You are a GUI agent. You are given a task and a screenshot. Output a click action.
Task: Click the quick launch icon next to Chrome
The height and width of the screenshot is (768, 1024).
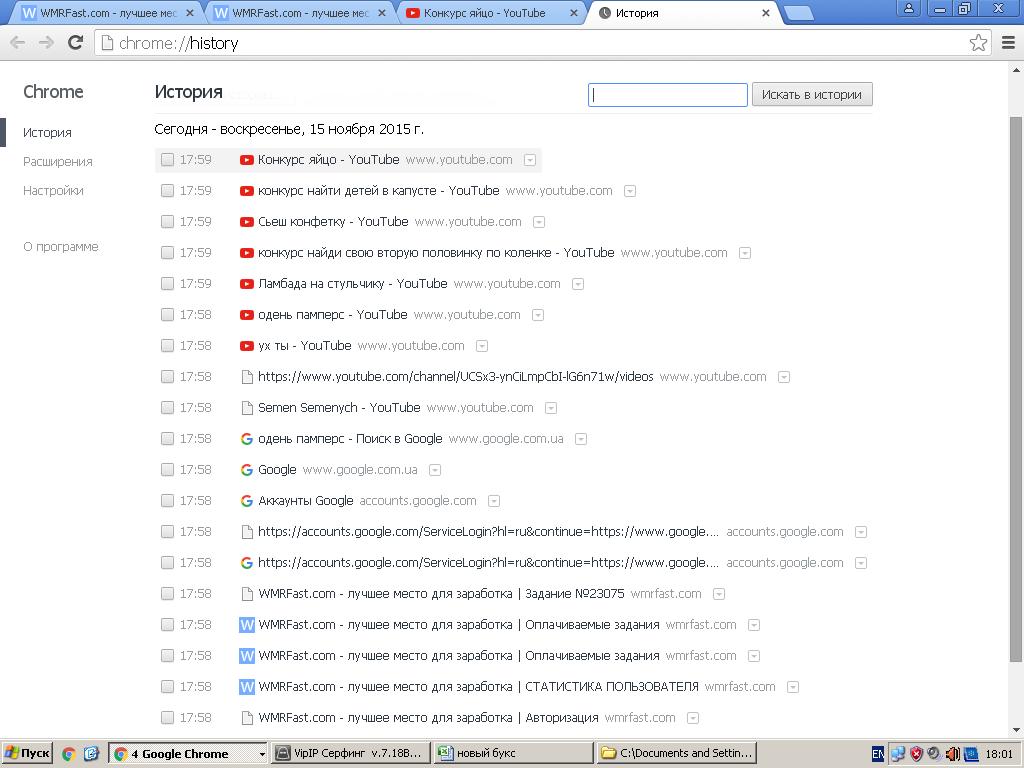click(91, 754)
